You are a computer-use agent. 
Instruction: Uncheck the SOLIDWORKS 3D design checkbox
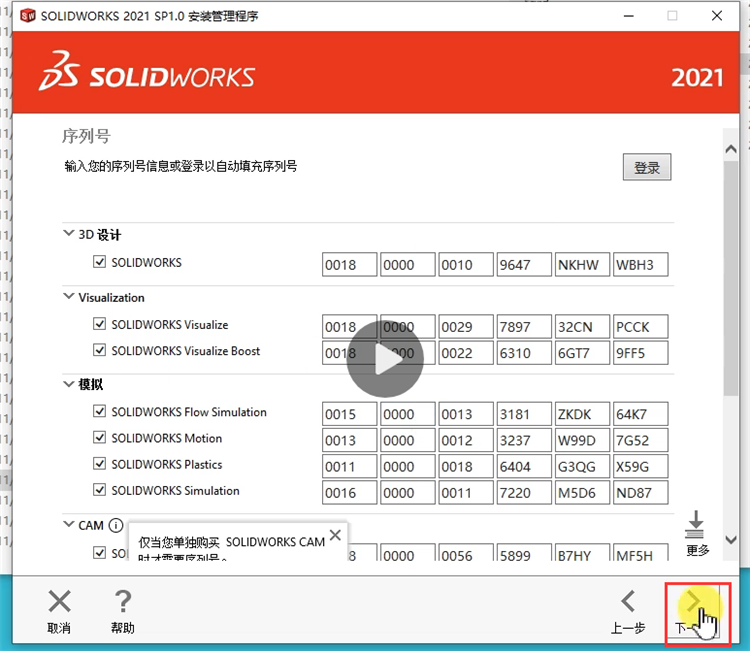click(99, 262)
